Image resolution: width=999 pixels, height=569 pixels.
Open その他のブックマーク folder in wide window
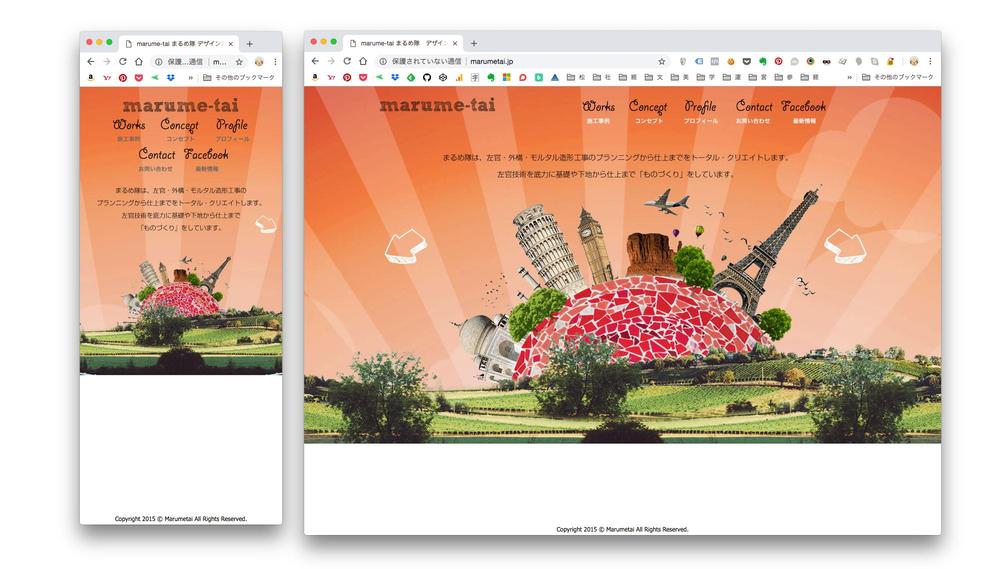pos(898,77)
